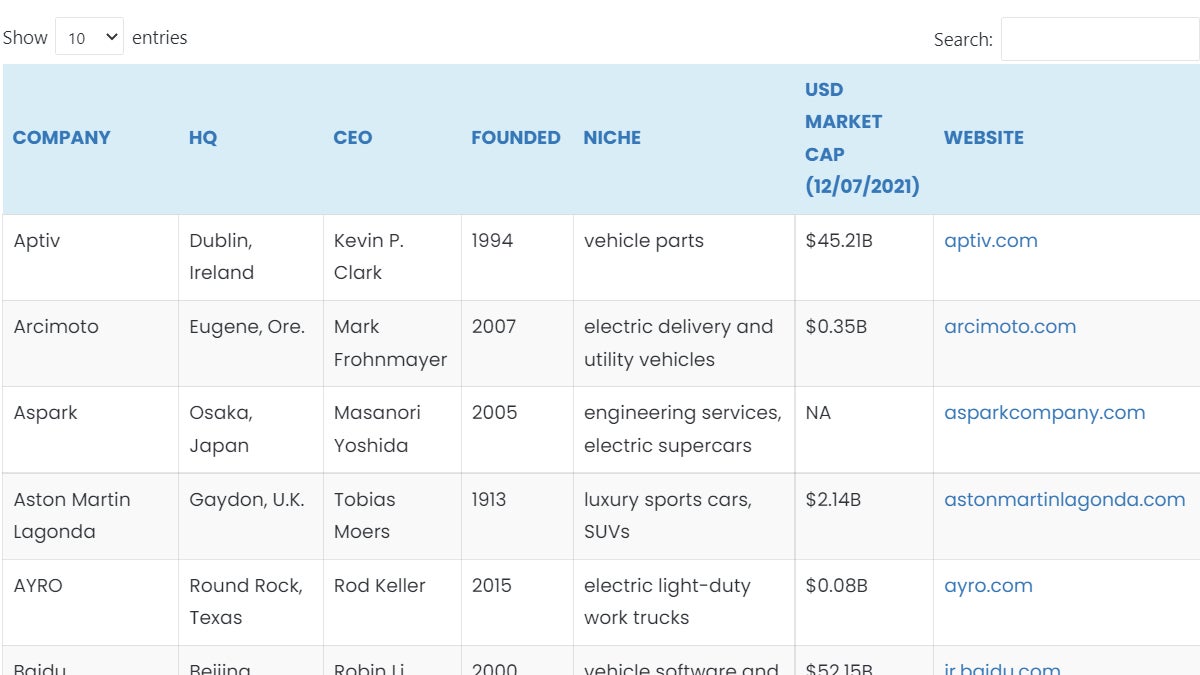This screenshot has width=1200, height=675.
Task: Click the Round Rock, Texas HQ cell
Action: pos(251,602)
